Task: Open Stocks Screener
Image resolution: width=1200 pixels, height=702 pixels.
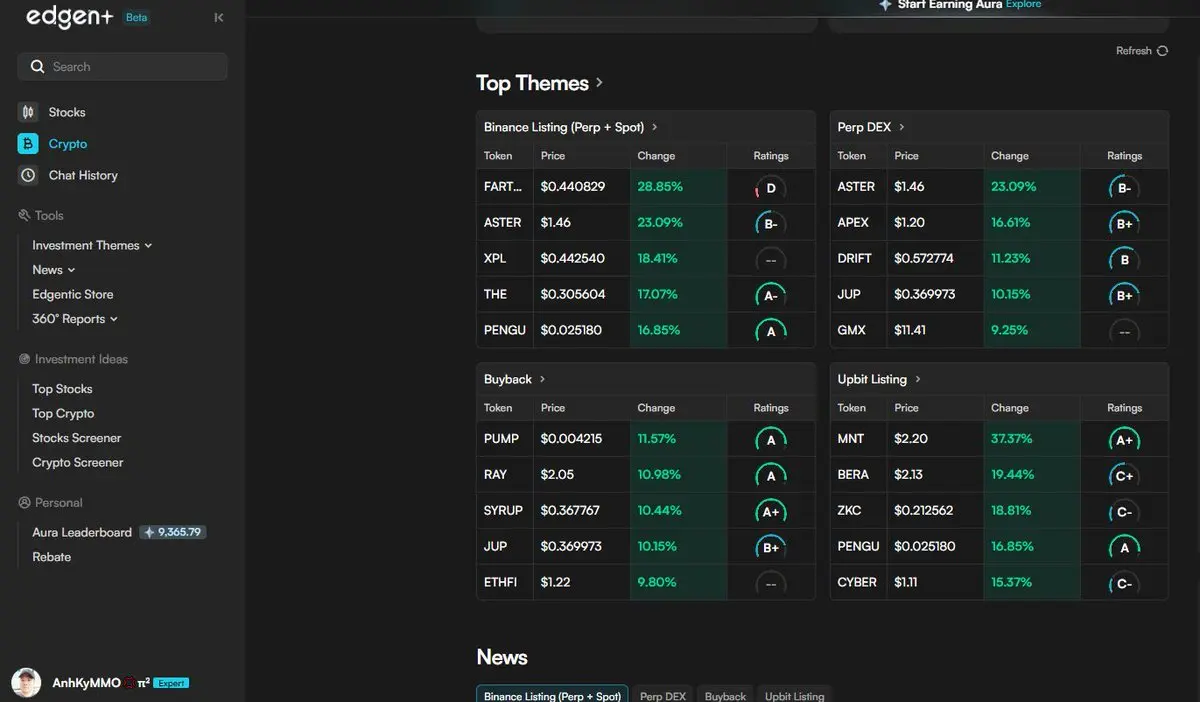Action: (77, 438)
